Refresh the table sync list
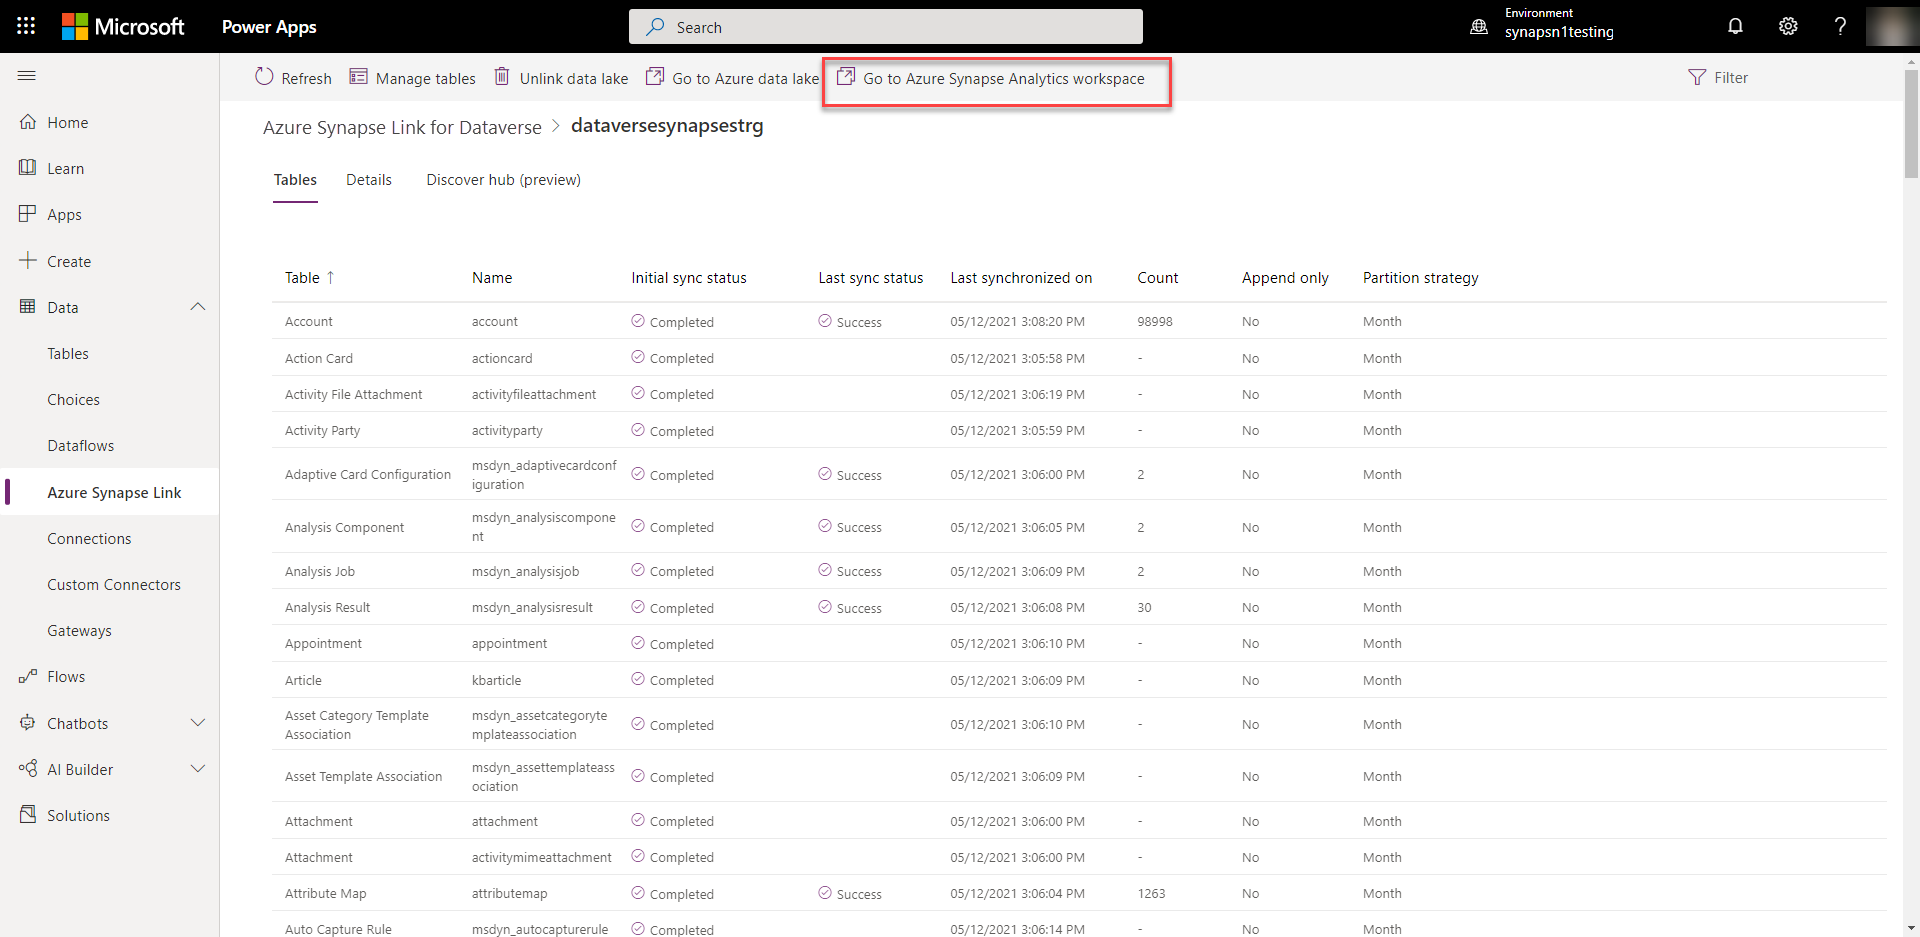1920x937 pixels. [292, 77]
